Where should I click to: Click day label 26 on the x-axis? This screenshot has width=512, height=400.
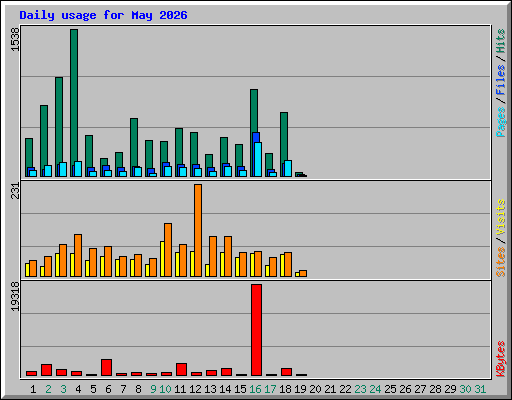point(405,389)
